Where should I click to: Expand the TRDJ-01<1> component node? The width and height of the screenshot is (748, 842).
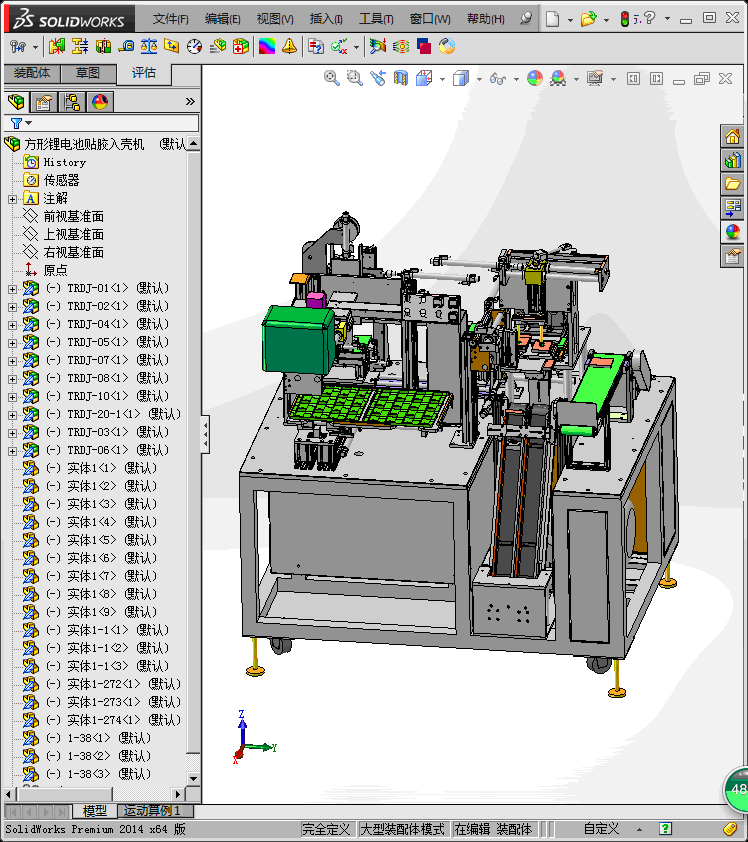pyautogui.click(x=12, y=289)
